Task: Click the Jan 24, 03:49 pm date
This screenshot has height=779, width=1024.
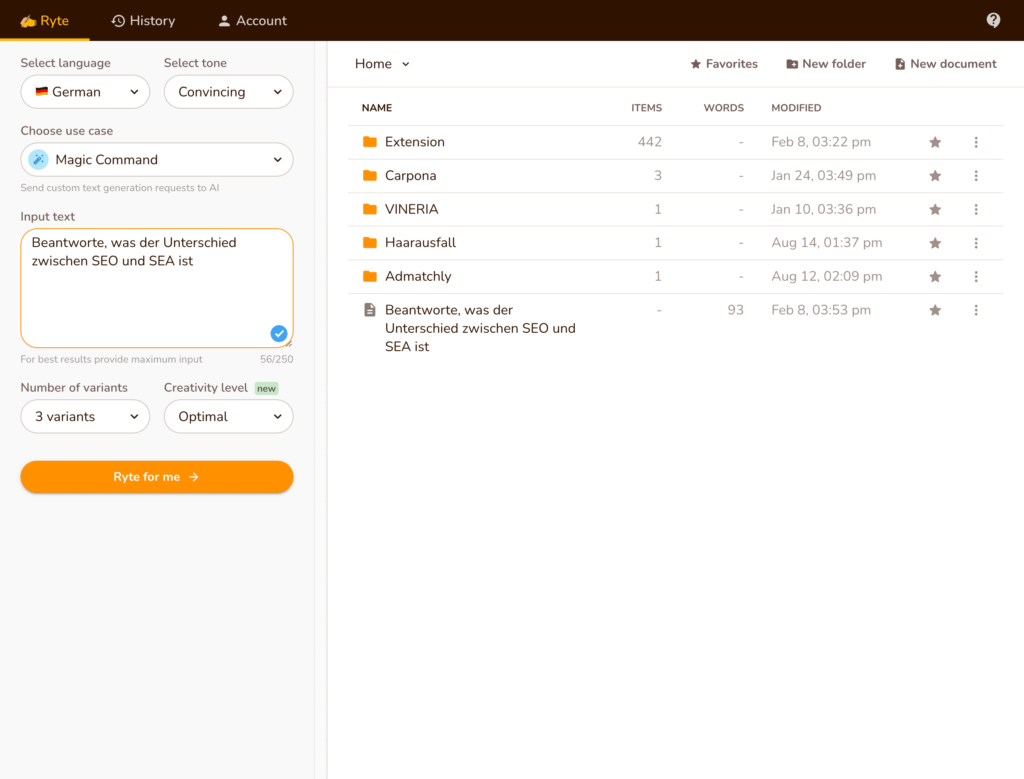Action: [824, 176]
